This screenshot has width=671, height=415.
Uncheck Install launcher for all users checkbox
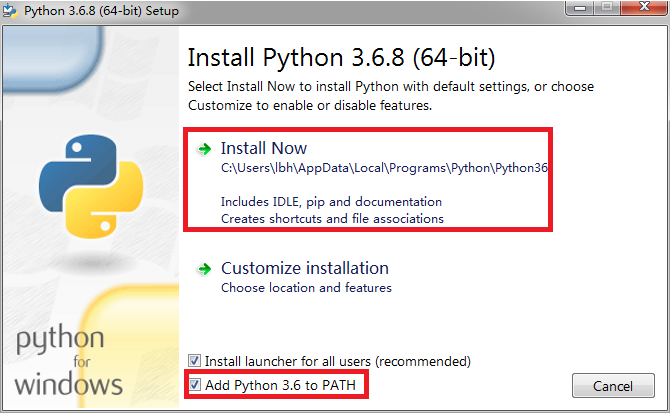coord(194,361)
